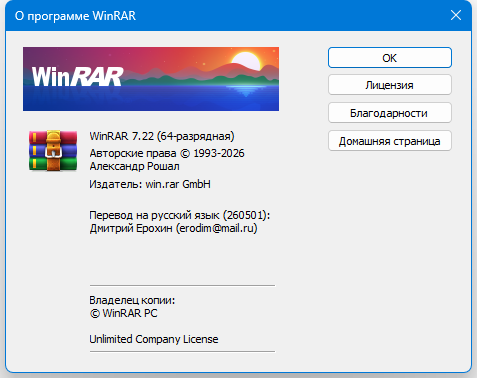Open the Благодарности dialog

point(390,113)
